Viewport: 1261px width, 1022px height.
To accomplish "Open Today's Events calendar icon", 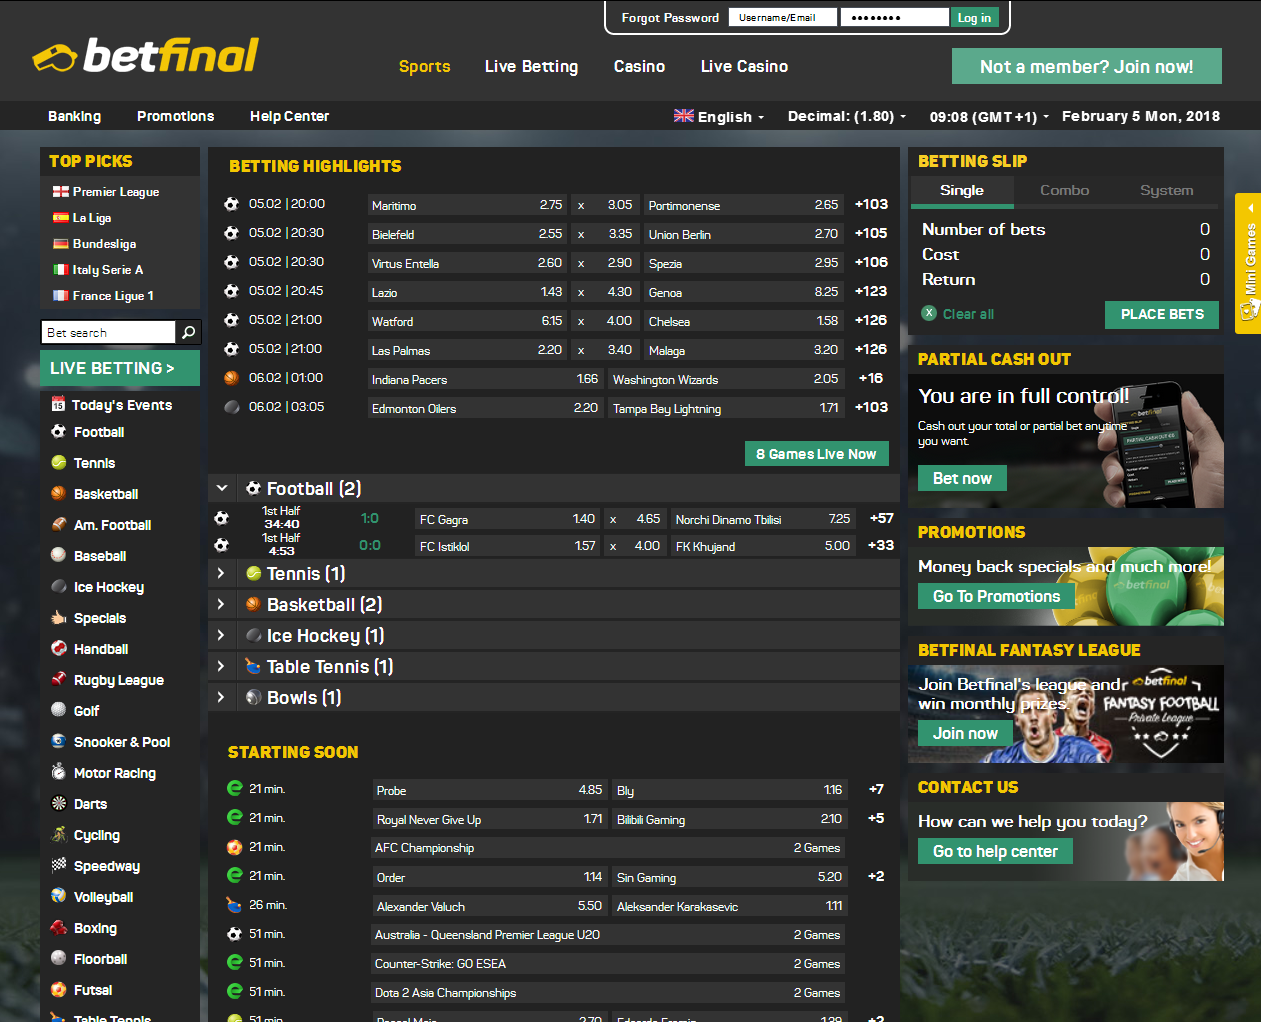I will (58, 404).
